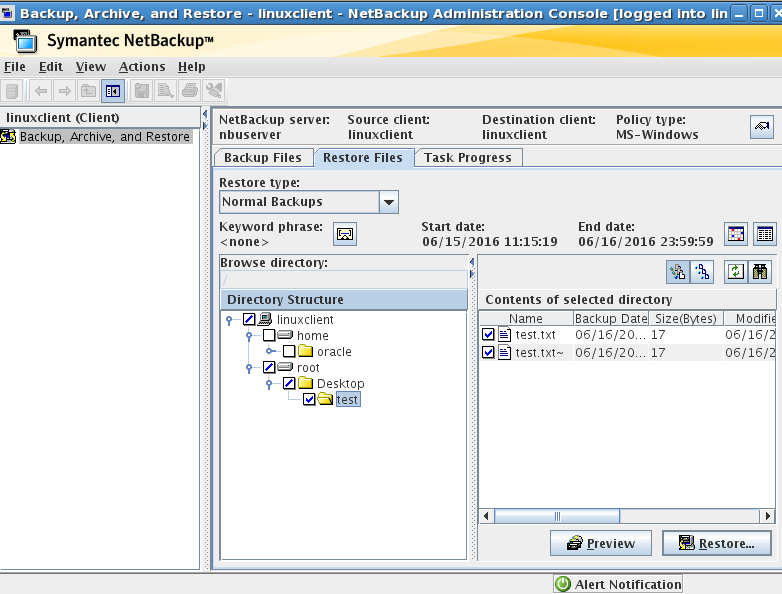Open the backup history table icon

[765, 234]
